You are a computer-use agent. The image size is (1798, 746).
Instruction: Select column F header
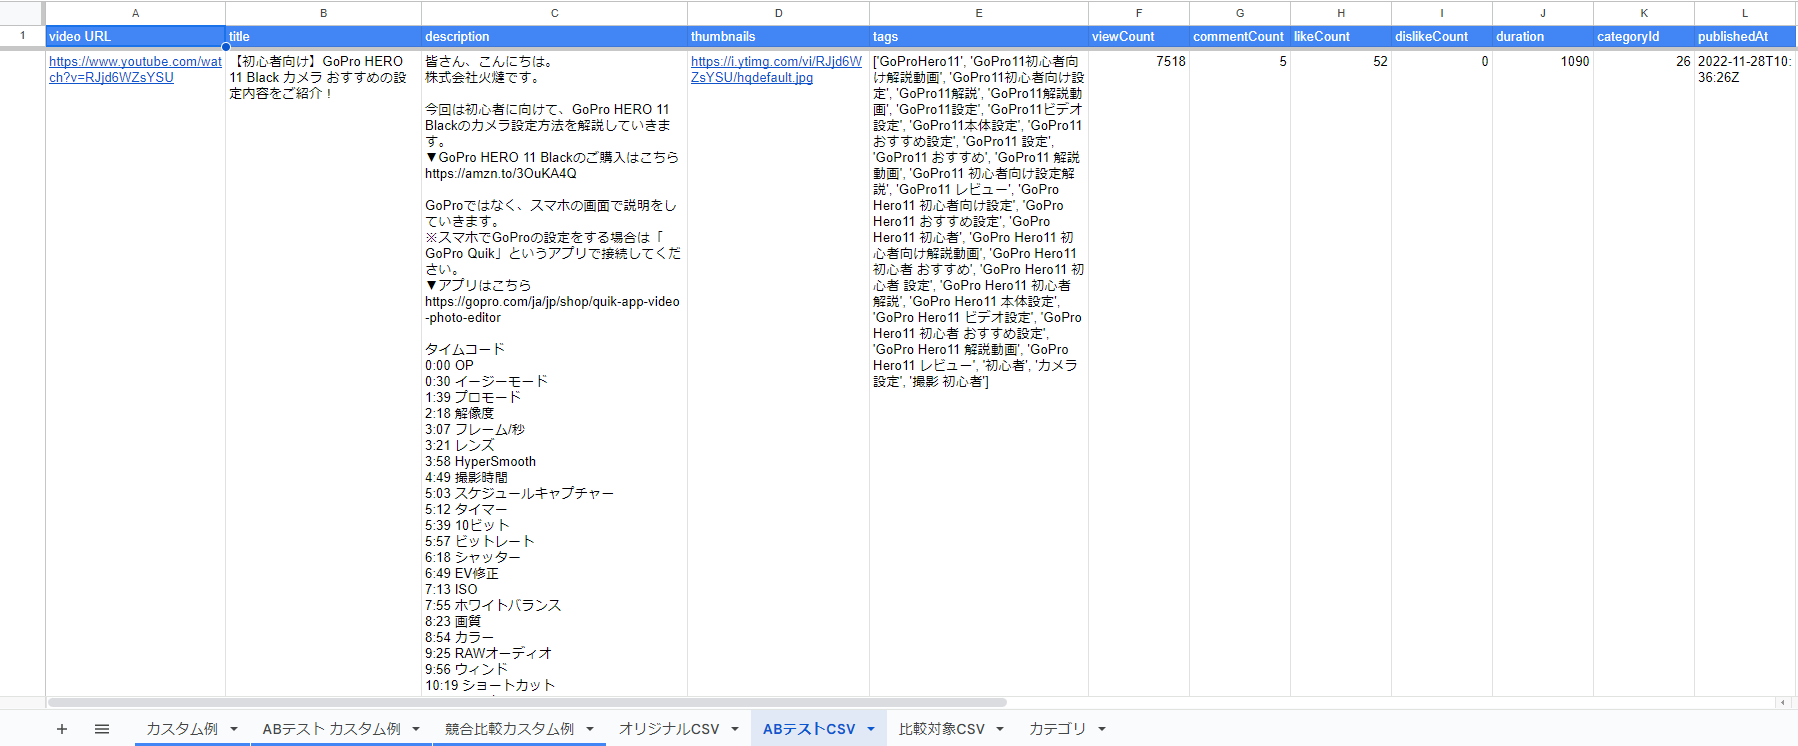[1139, 13]
